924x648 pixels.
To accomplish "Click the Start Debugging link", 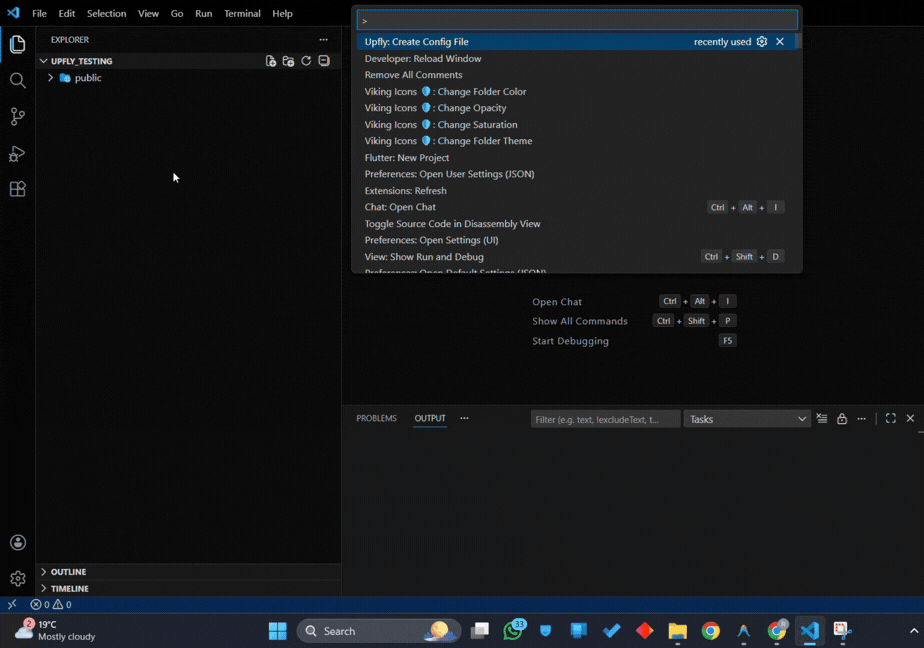I will pos(570,340).
